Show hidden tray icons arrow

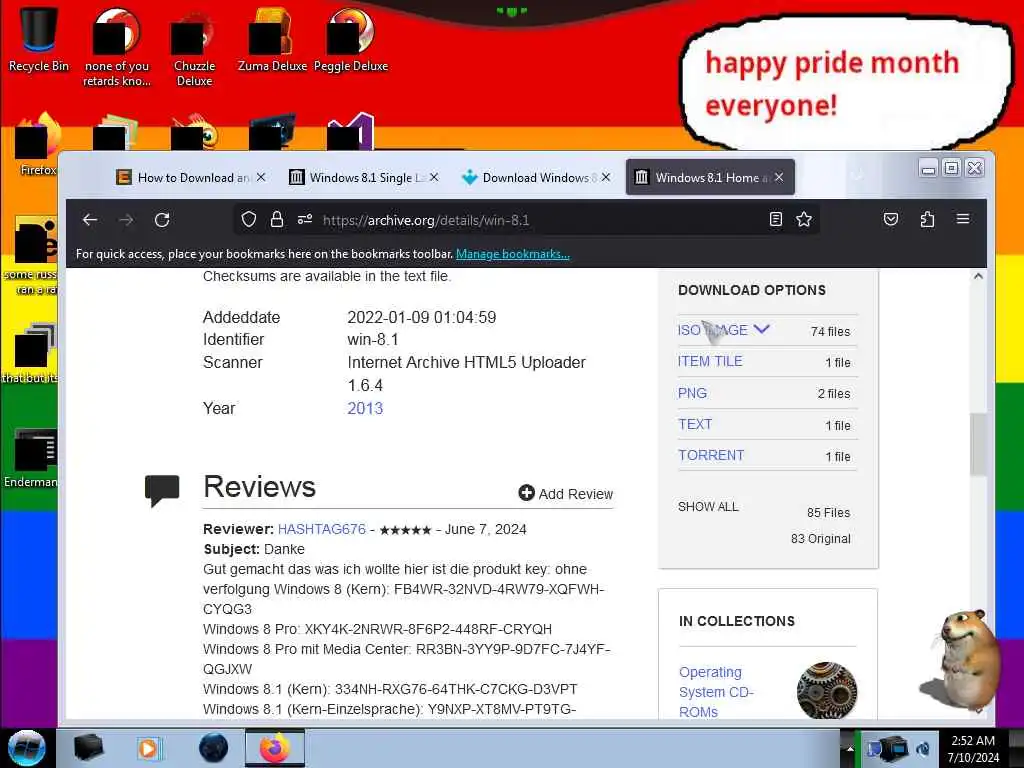click(850, 749)
